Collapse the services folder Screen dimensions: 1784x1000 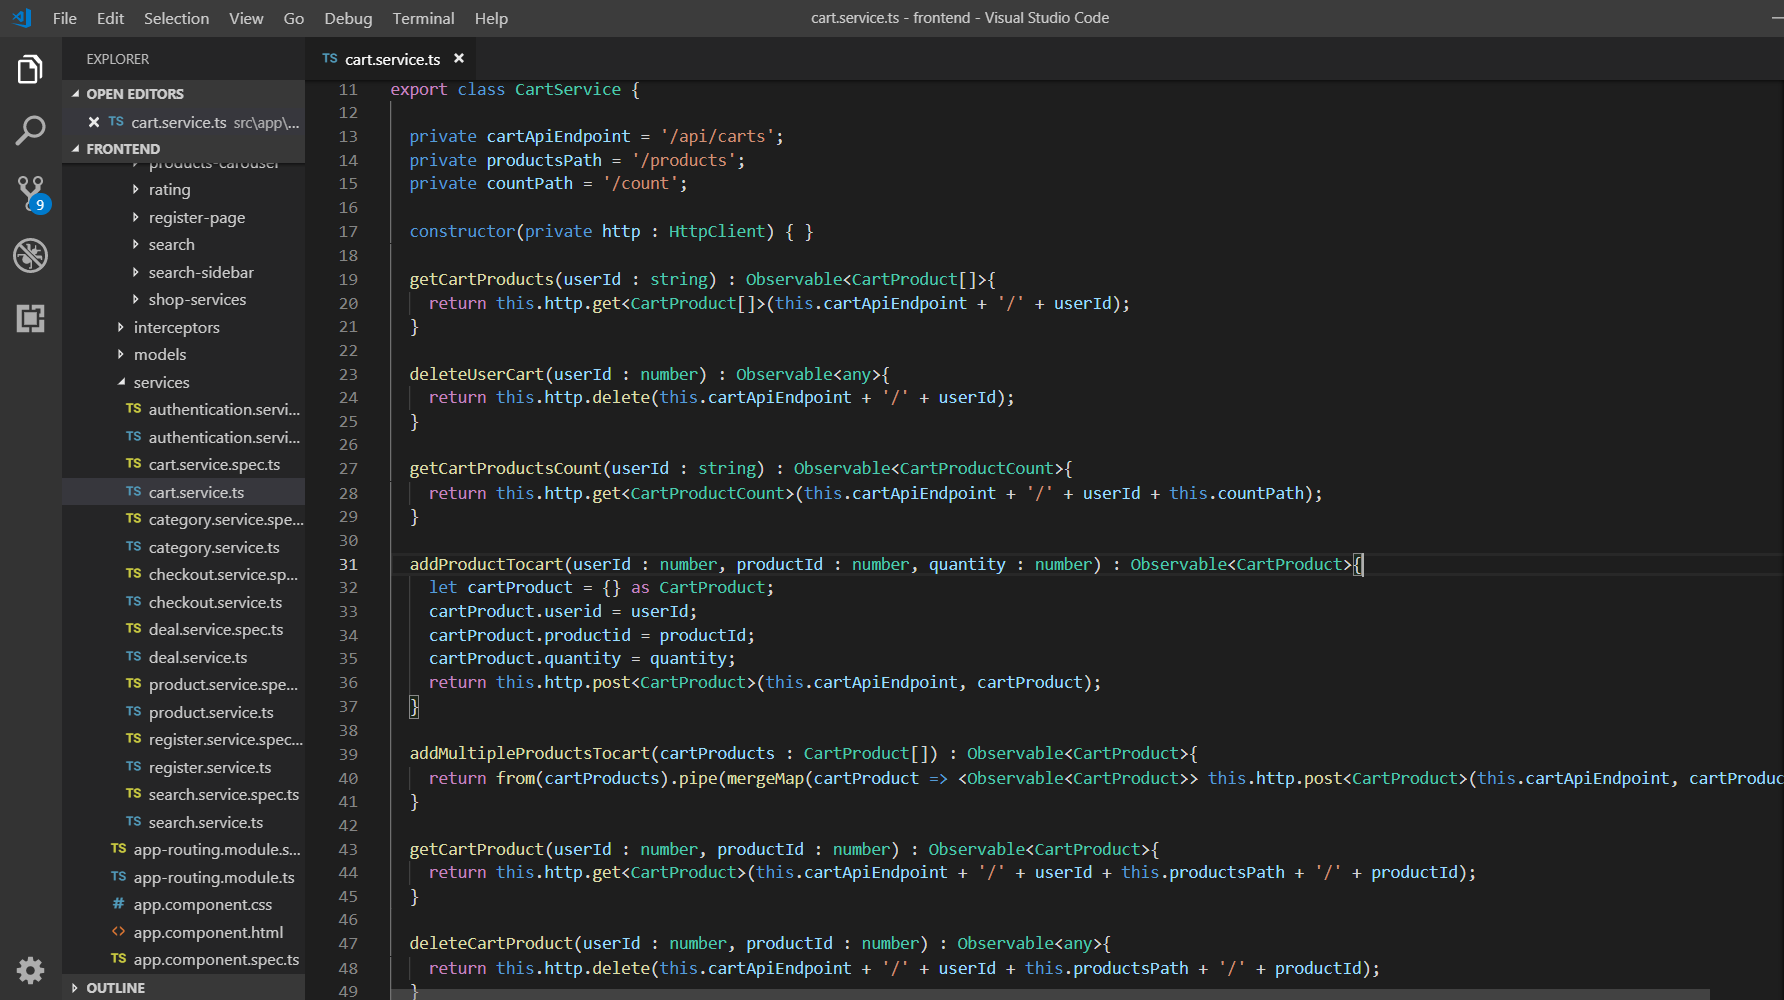click(121, 382)
